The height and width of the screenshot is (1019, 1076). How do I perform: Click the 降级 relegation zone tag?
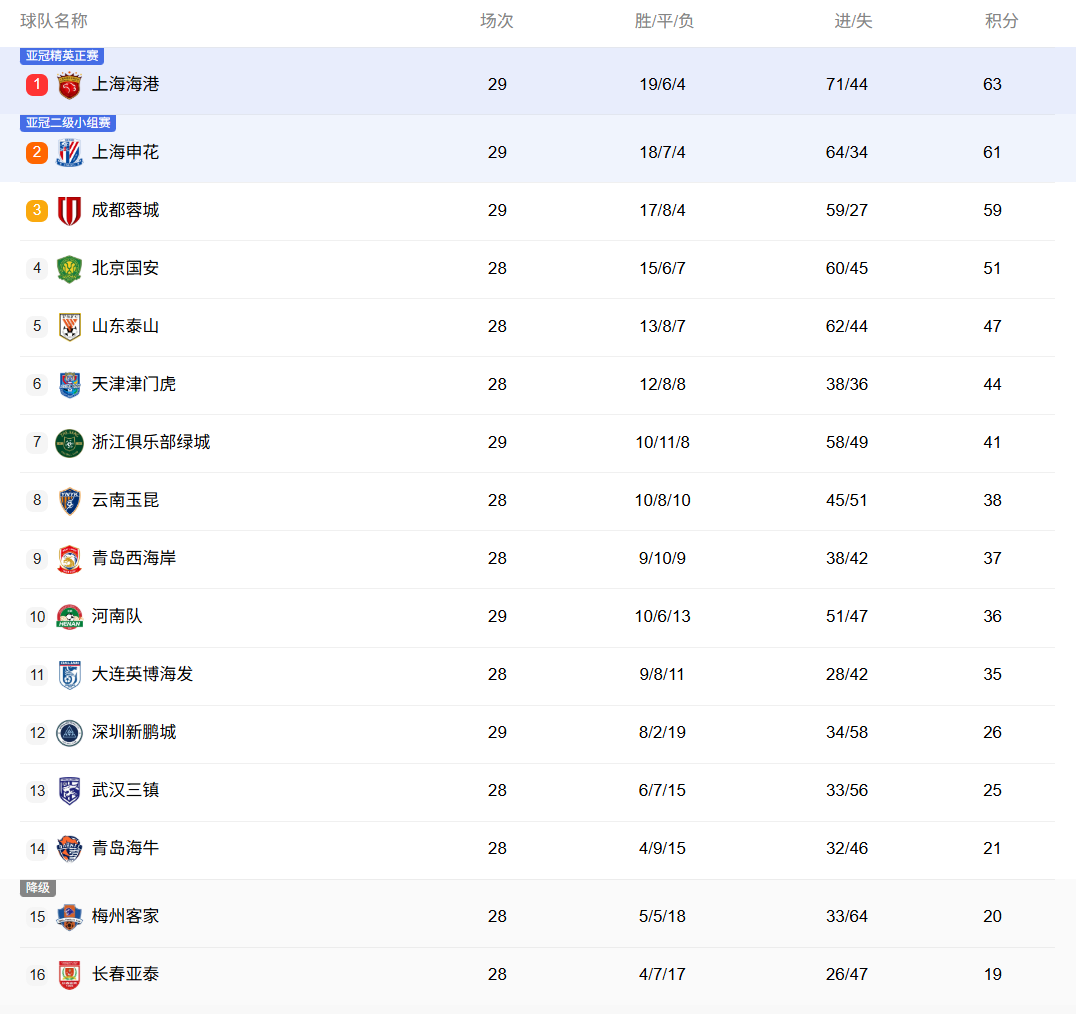pos(38,888)
